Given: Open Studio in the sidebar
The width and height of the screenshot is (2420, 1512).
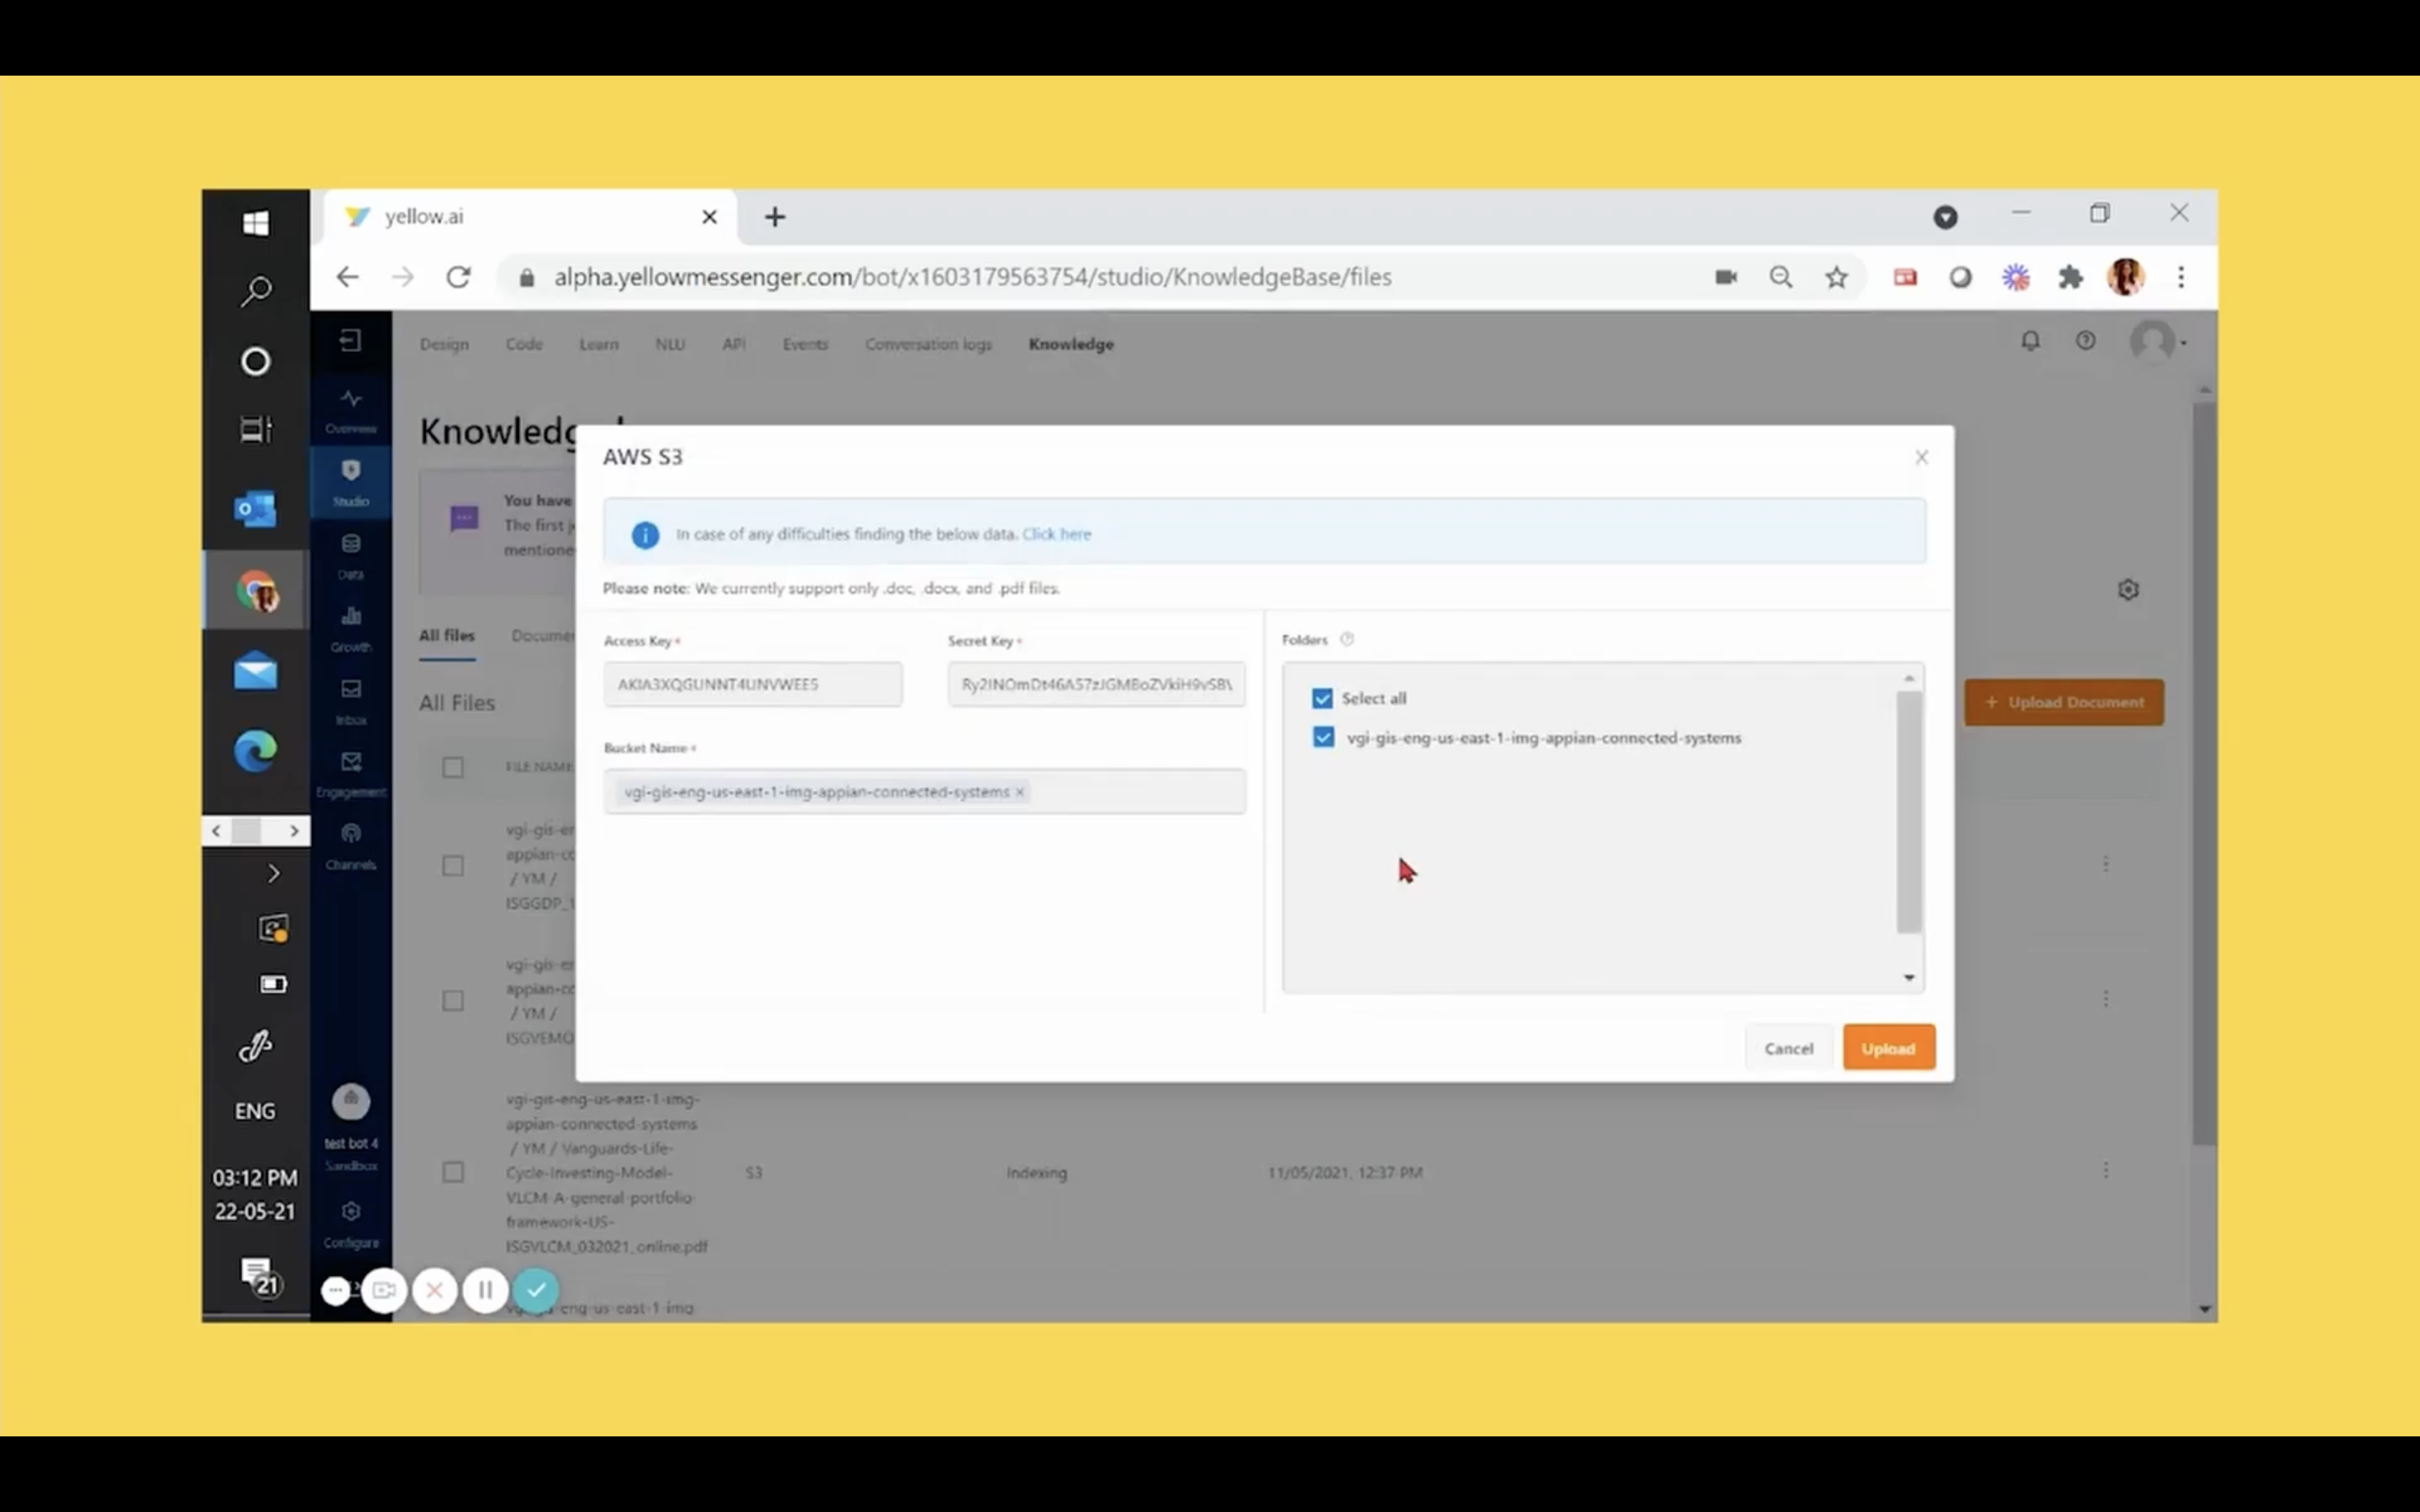Looking at the screenshot, I should [x=350, y=483].
